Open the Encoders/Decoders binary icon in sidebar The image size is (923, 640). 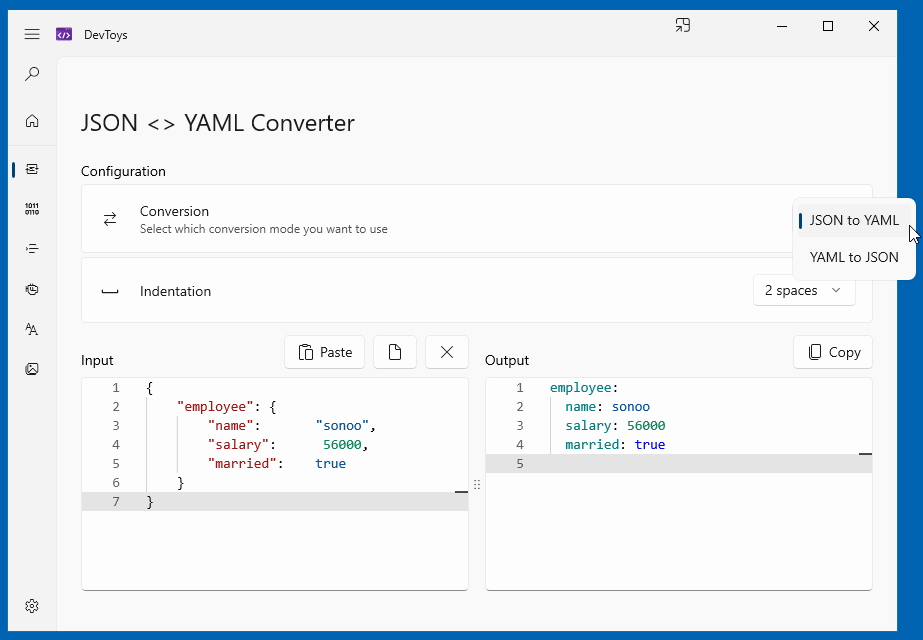(32, 209)
